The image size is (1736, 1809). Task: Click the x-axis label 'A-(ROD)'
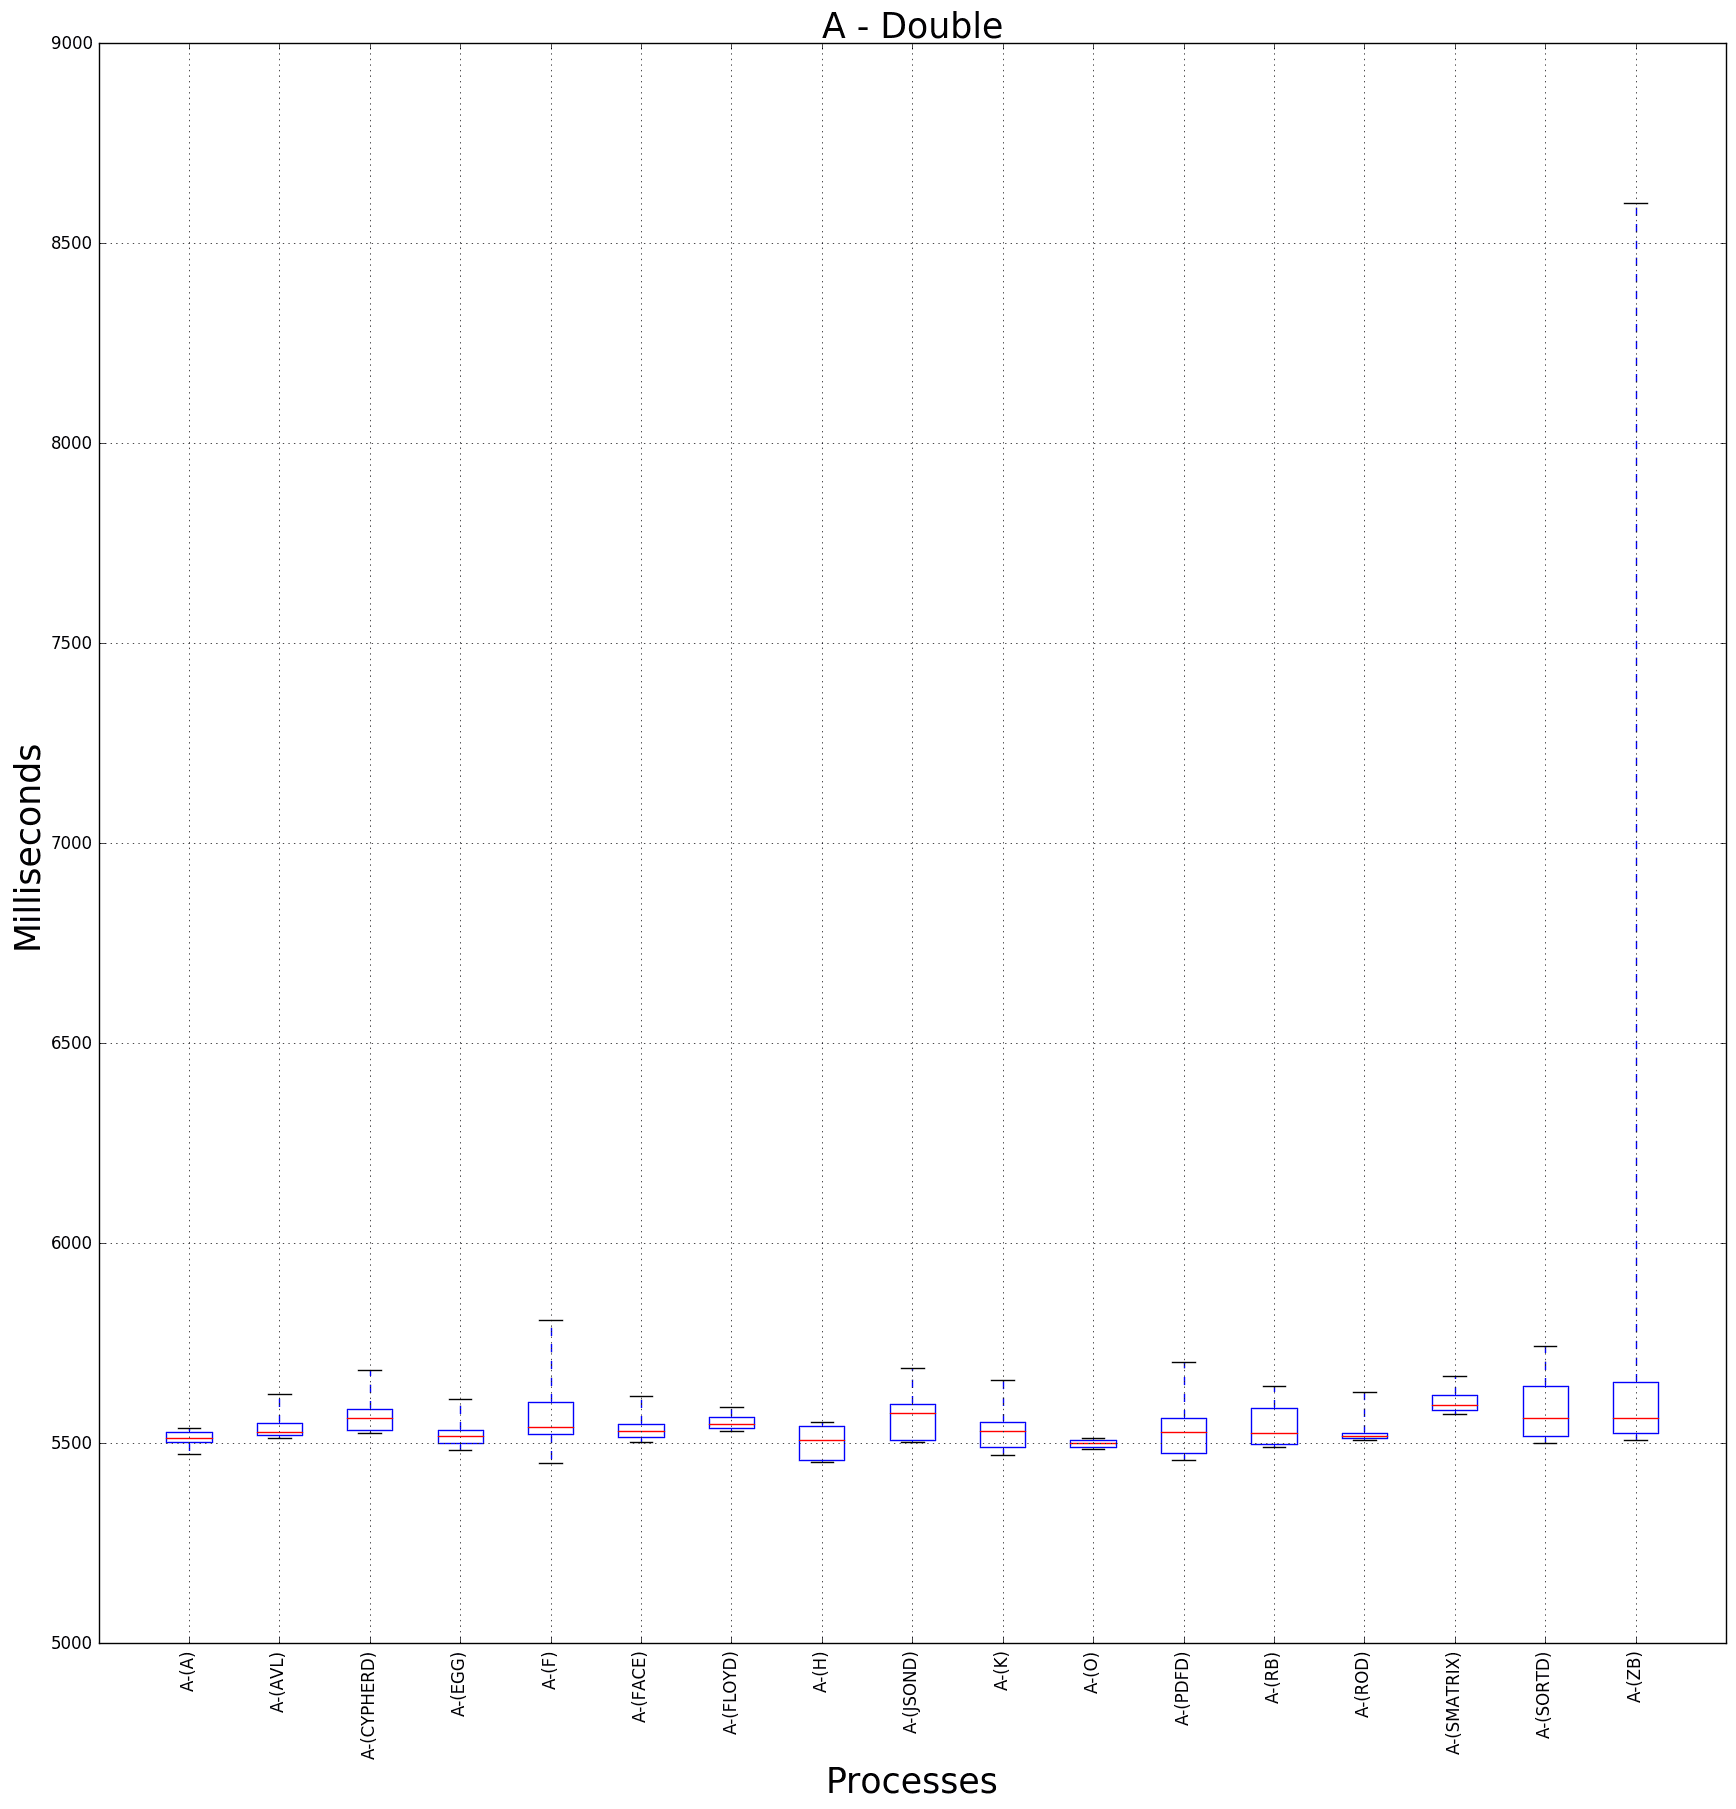(x=1363, y=1684)
